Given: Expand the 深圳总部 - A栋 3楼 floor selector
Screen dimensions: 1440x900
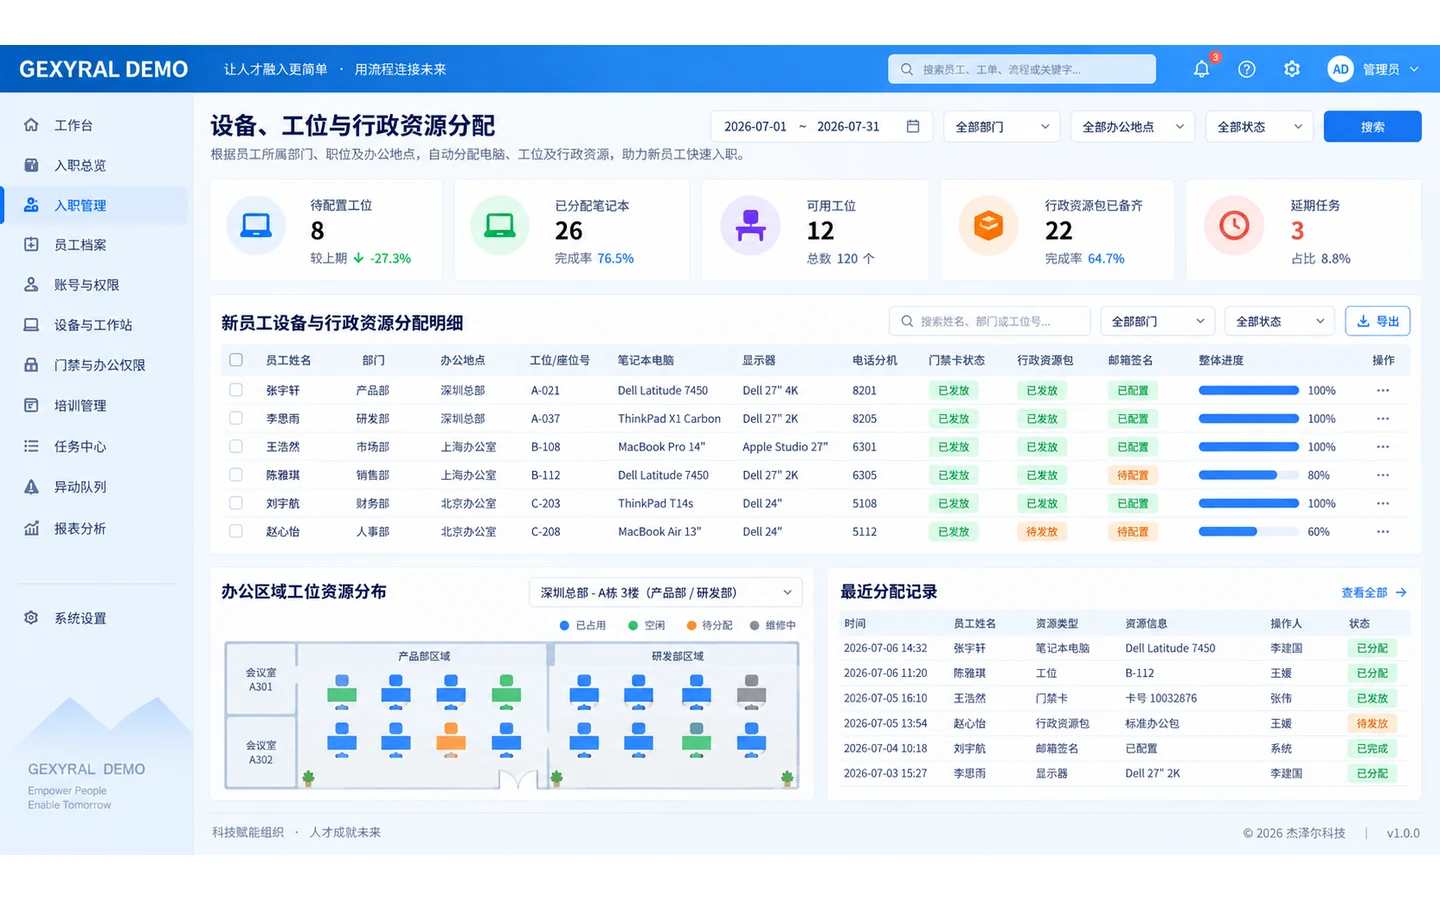Looking at the screenshot, I should coord(665,593).
